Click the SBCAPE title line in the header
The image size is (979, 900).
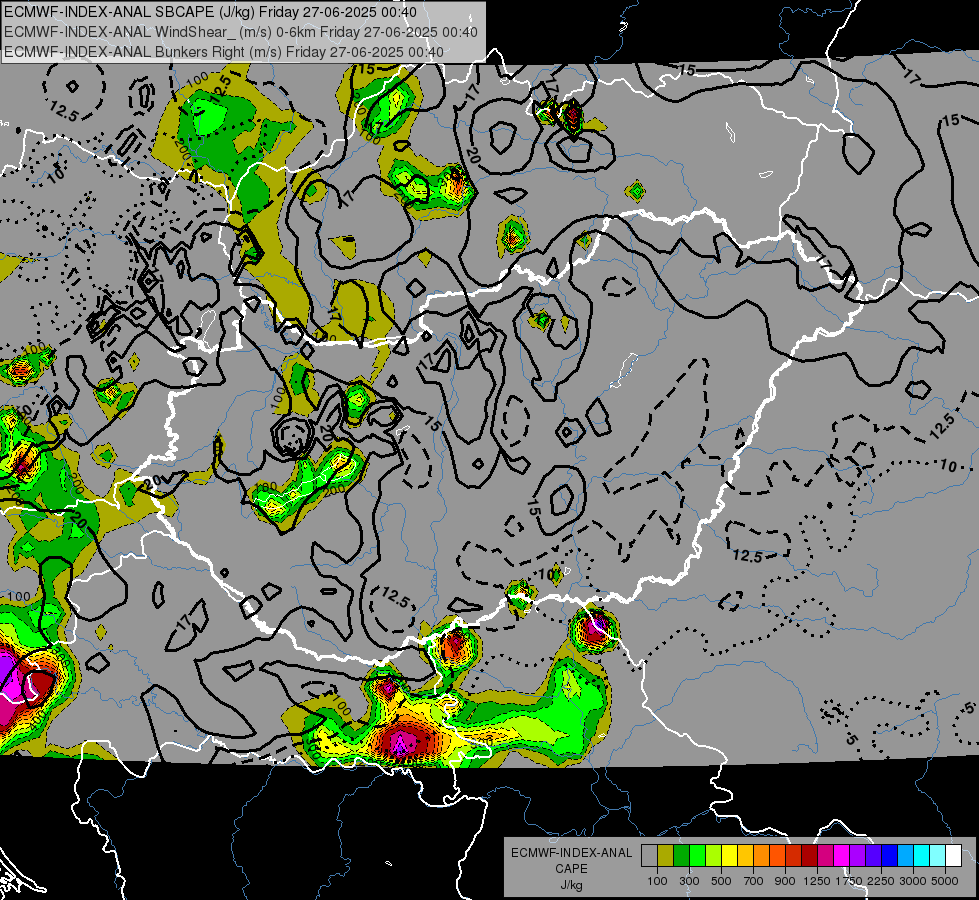[210, 12]
